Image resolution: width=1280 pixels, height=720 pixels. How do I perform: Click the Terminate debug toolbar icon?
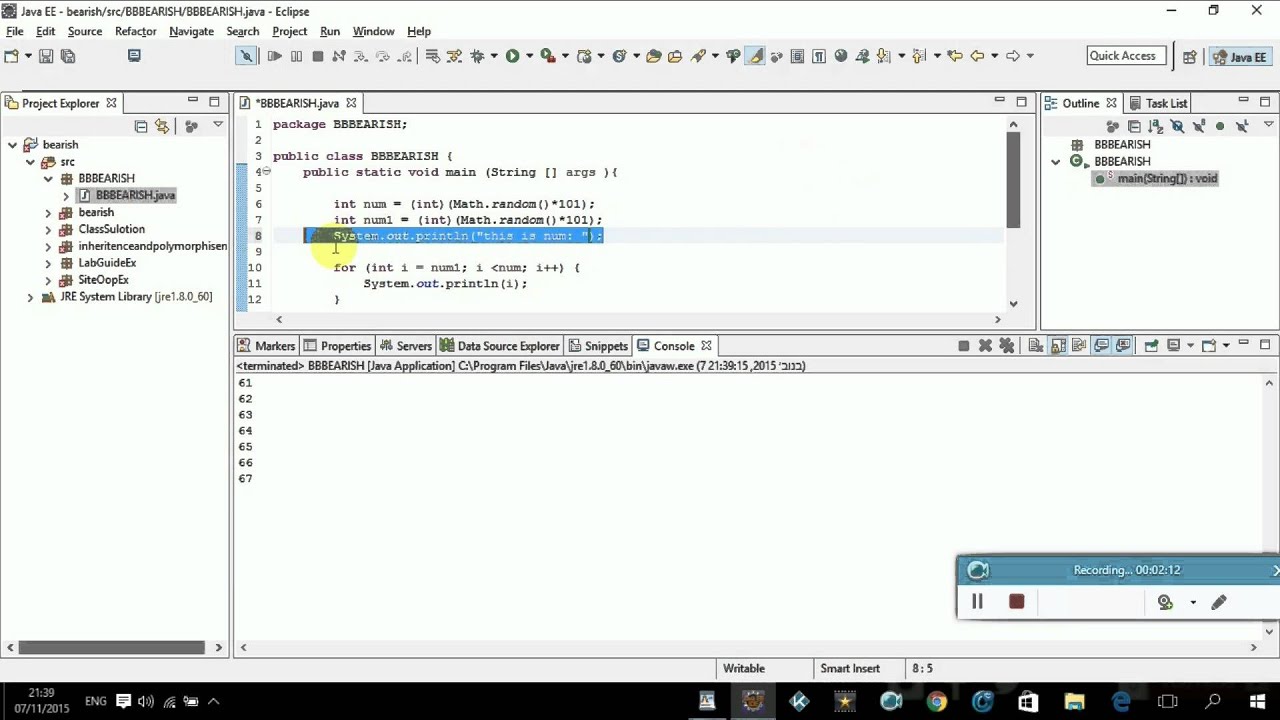click(x=318, y=56)
